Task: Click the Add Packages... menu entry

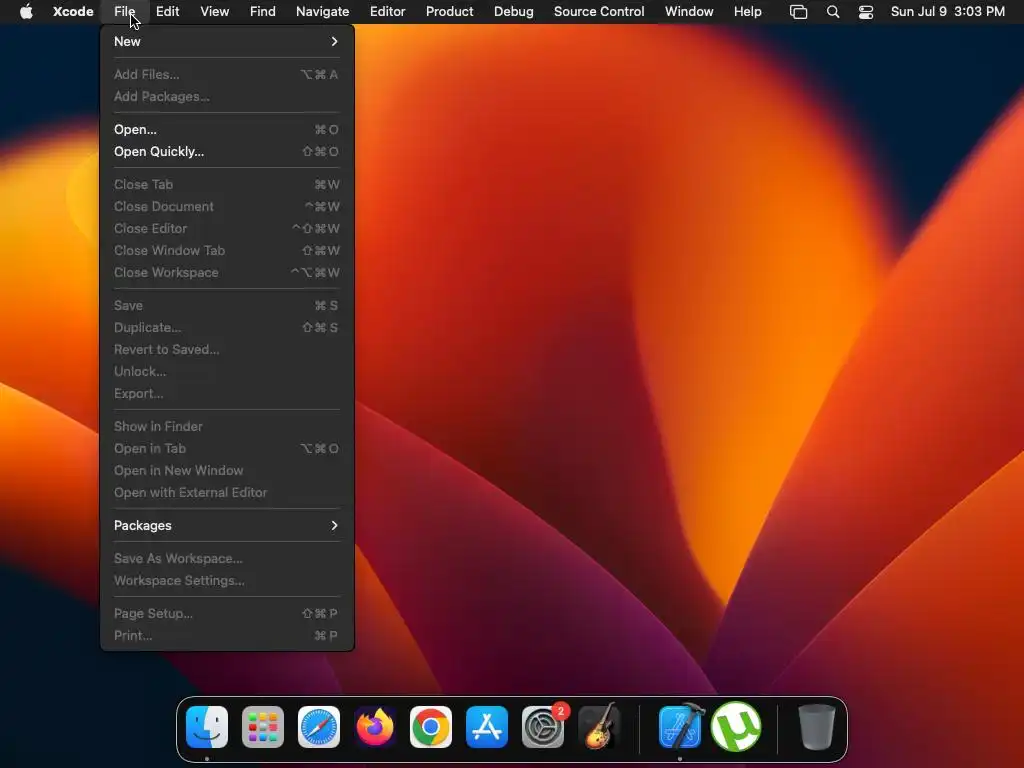Action: click(x=227, y=97)
